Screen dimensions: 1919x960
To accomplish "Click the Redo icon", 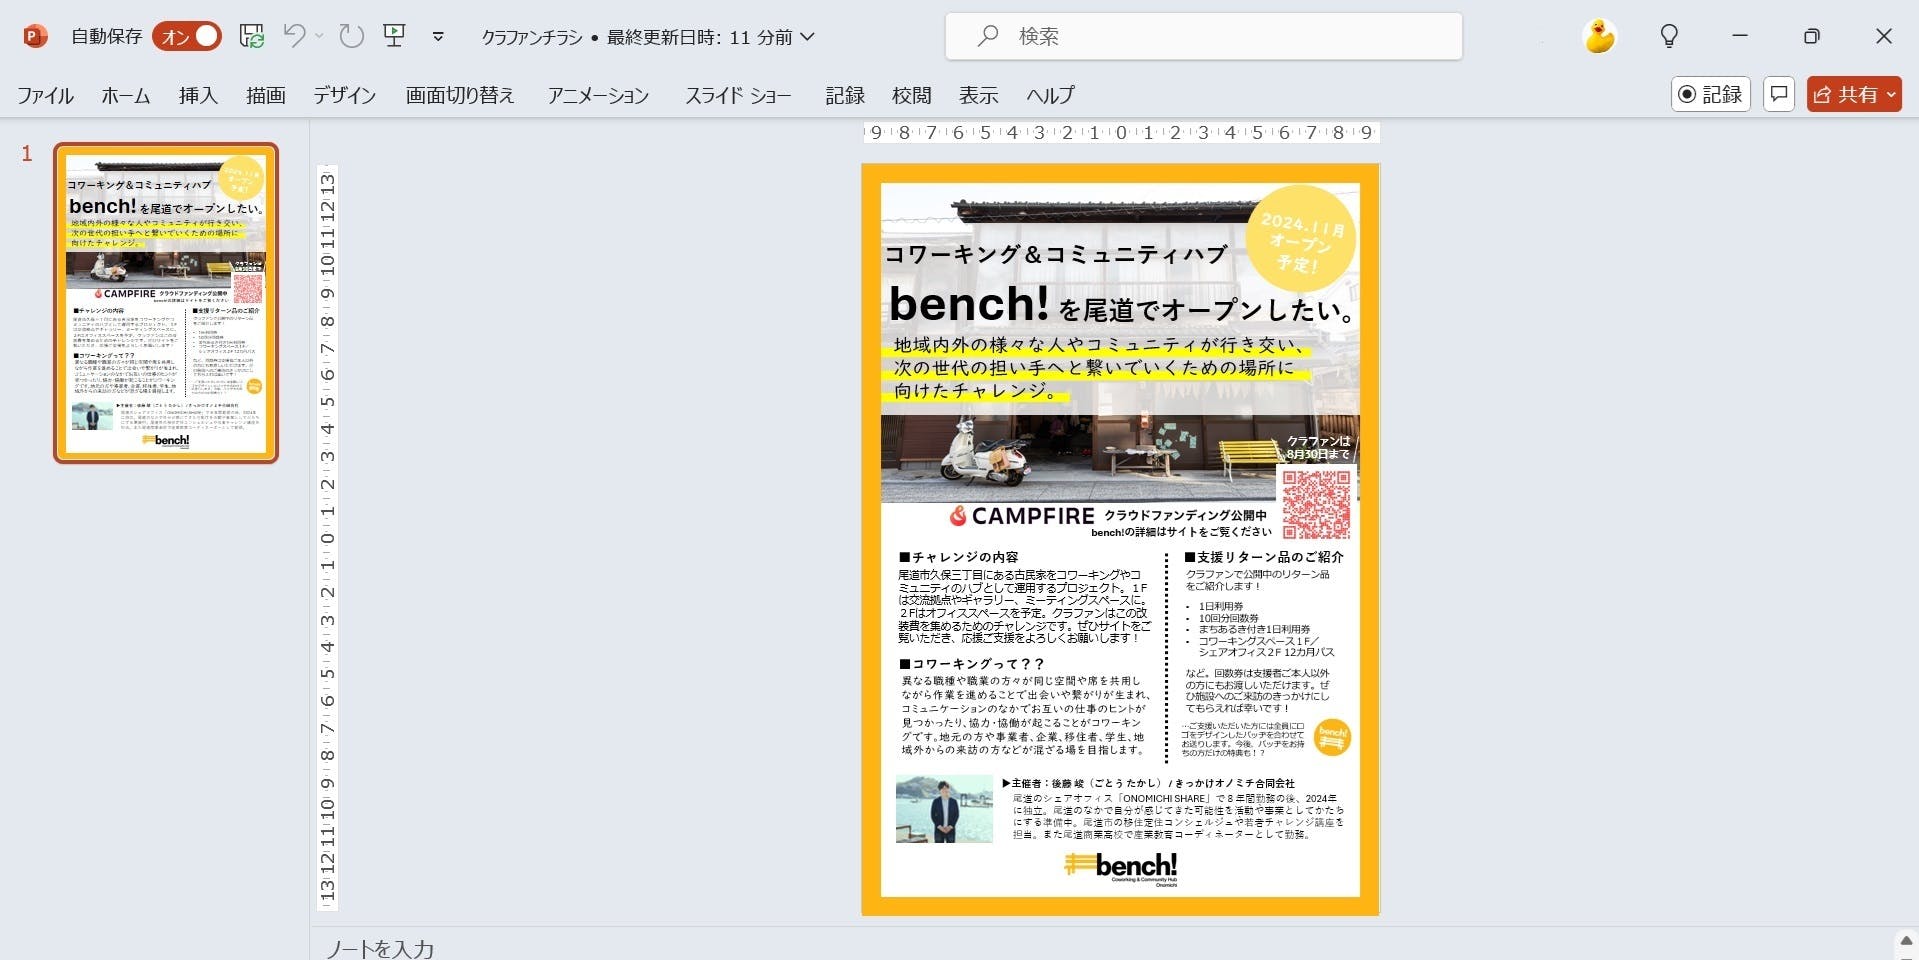I will click(x=351, y=36).
